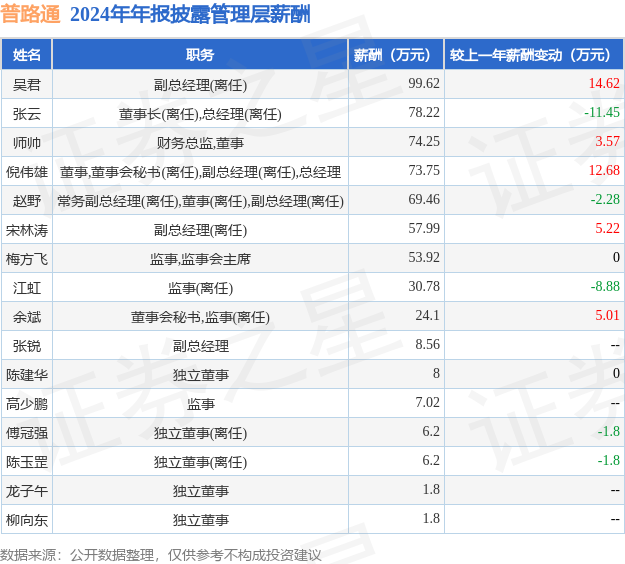Image resolution: width=625 pixels, height=564 pixels.
Task: Click 江虹's position 监事(离任)
Action: (x=200, y=288)
